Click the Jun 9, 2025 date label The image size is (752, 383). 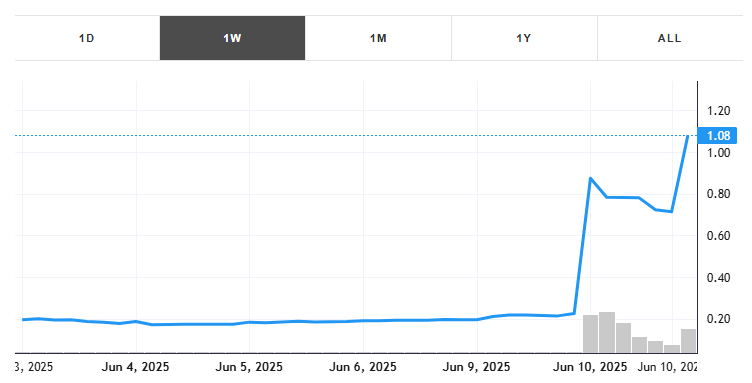(476, 367)
